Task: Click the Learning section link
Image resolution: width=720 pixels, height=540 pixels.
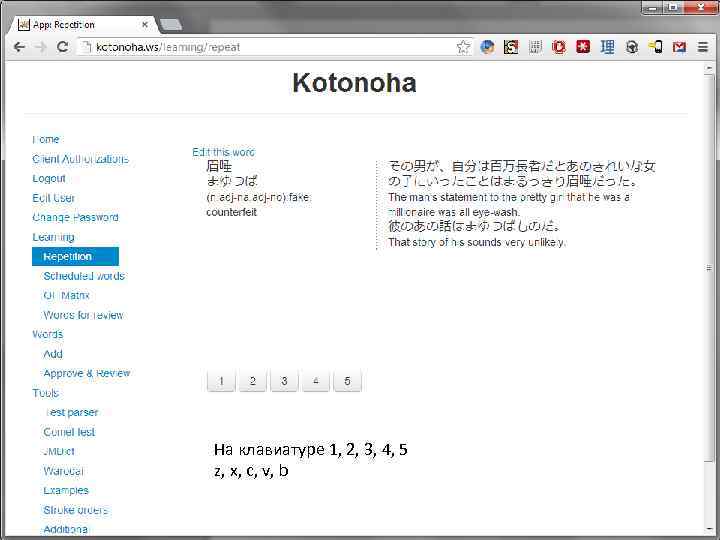Action: [x=53, y=237]
